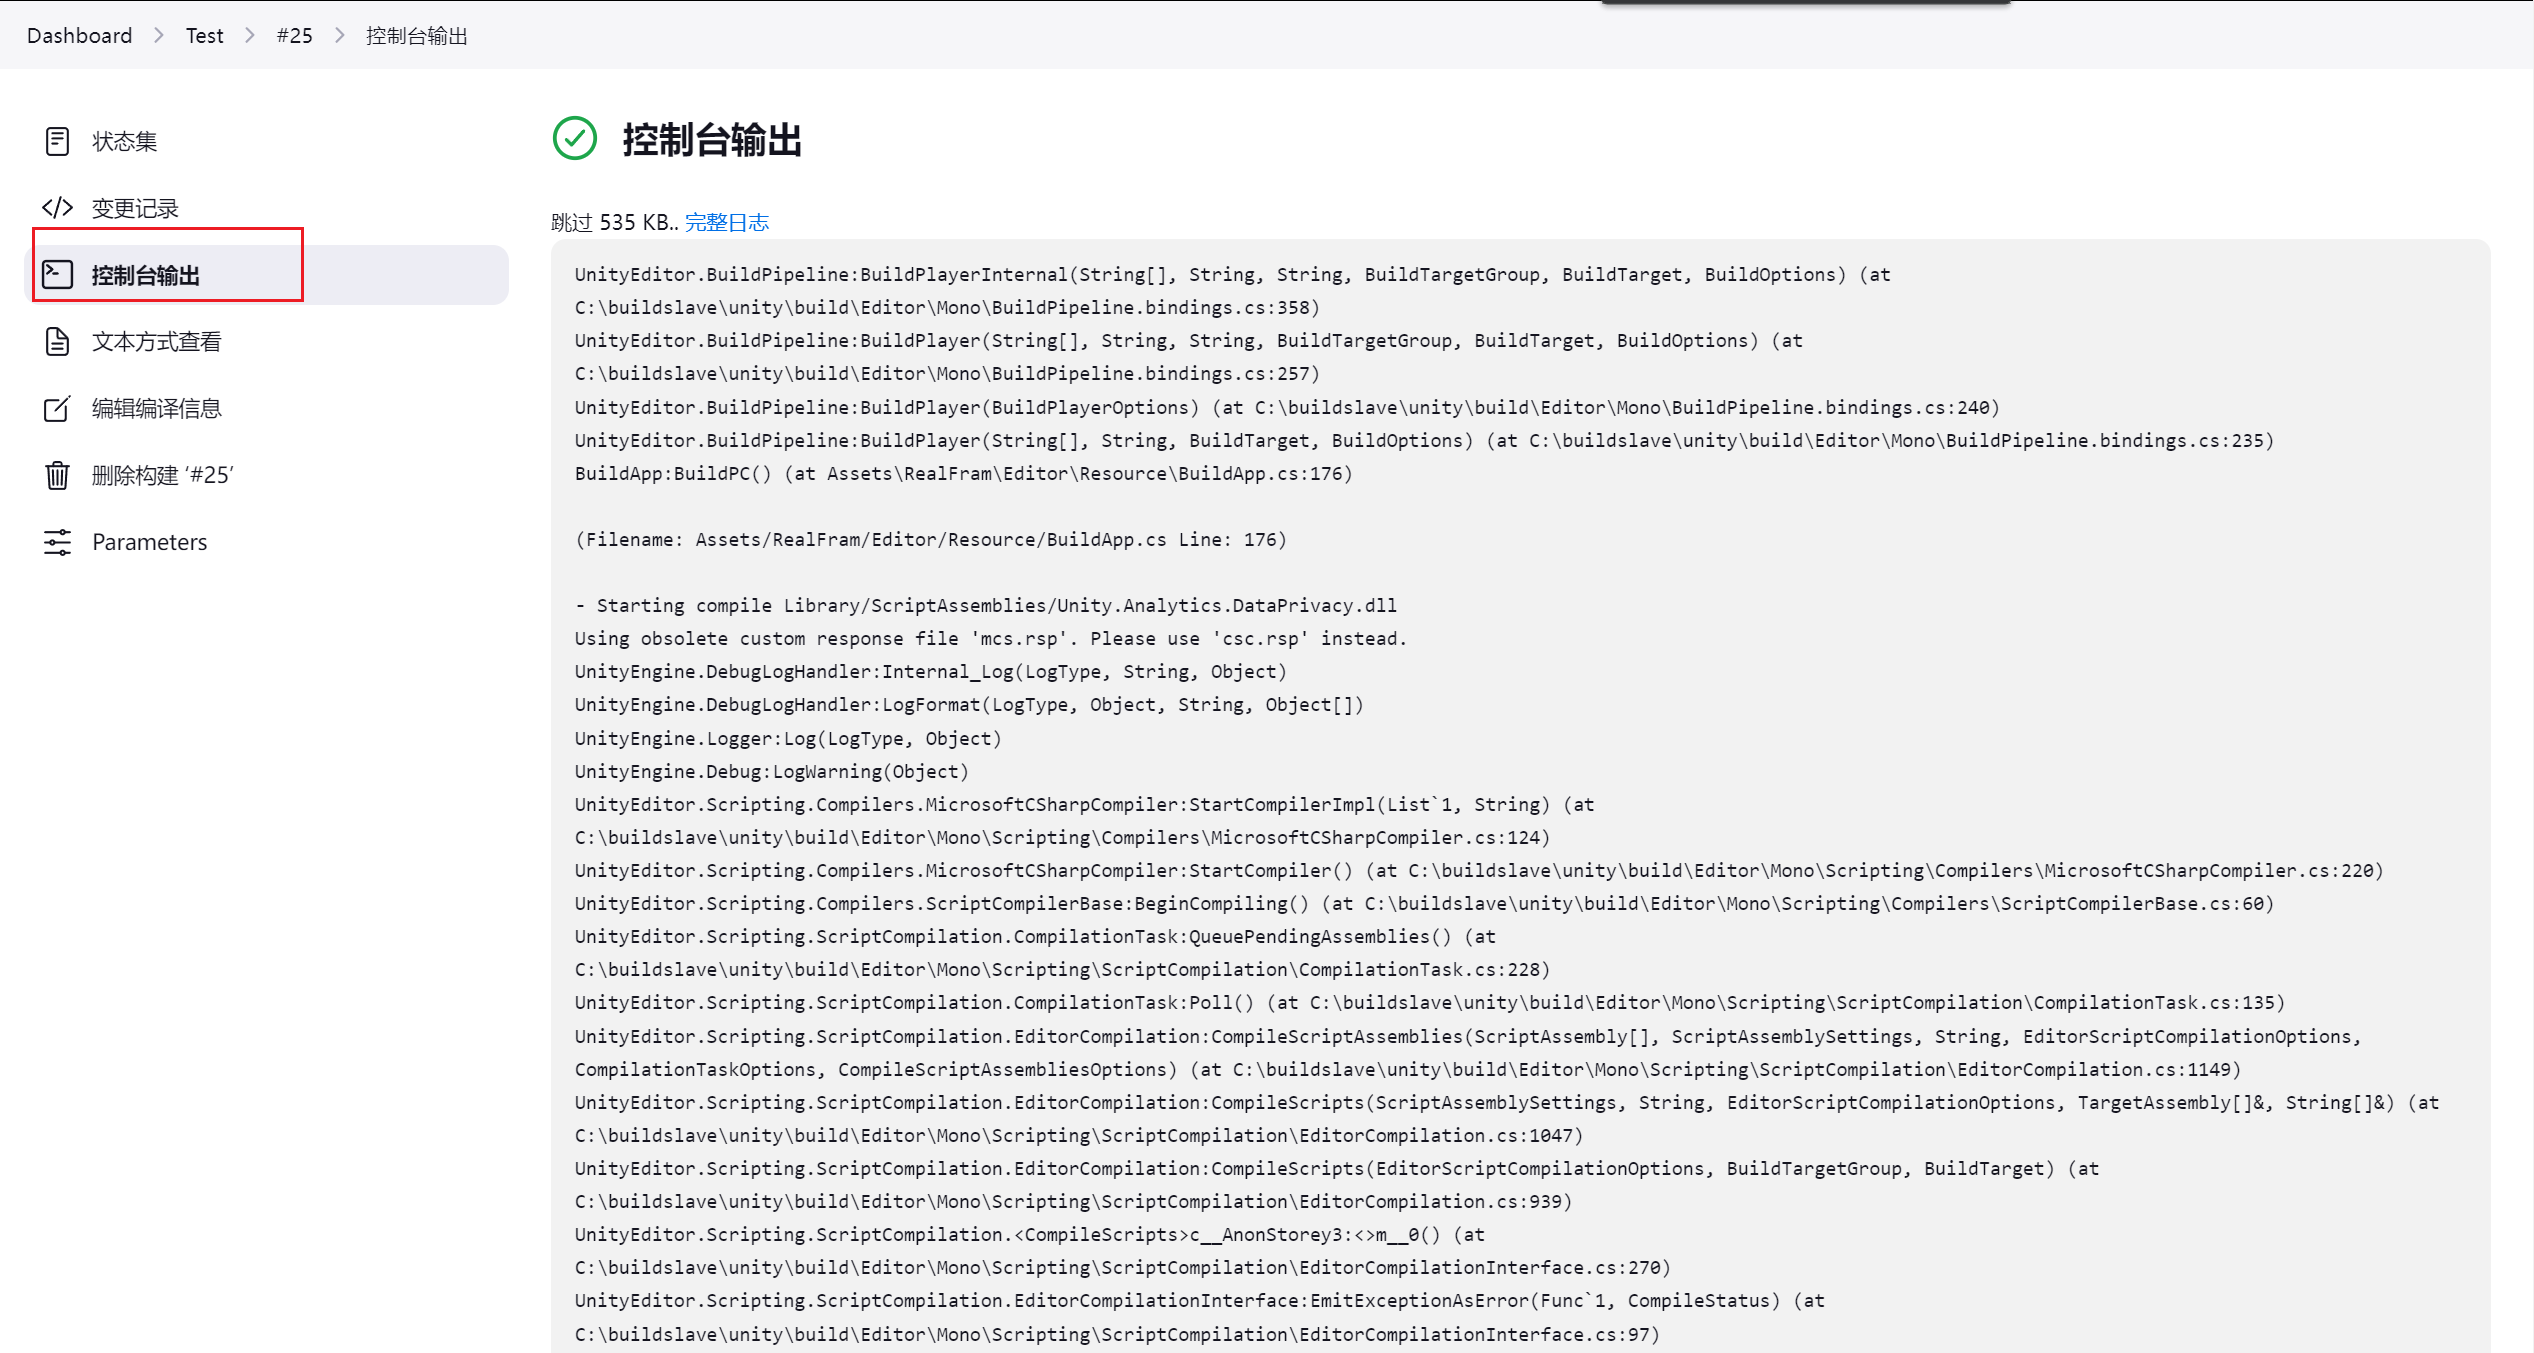Click the 'EditorCompilationInterface.cs:270)' log line
Viewport: 2534px width, 1353px height.
(x=1122, y=1267)
